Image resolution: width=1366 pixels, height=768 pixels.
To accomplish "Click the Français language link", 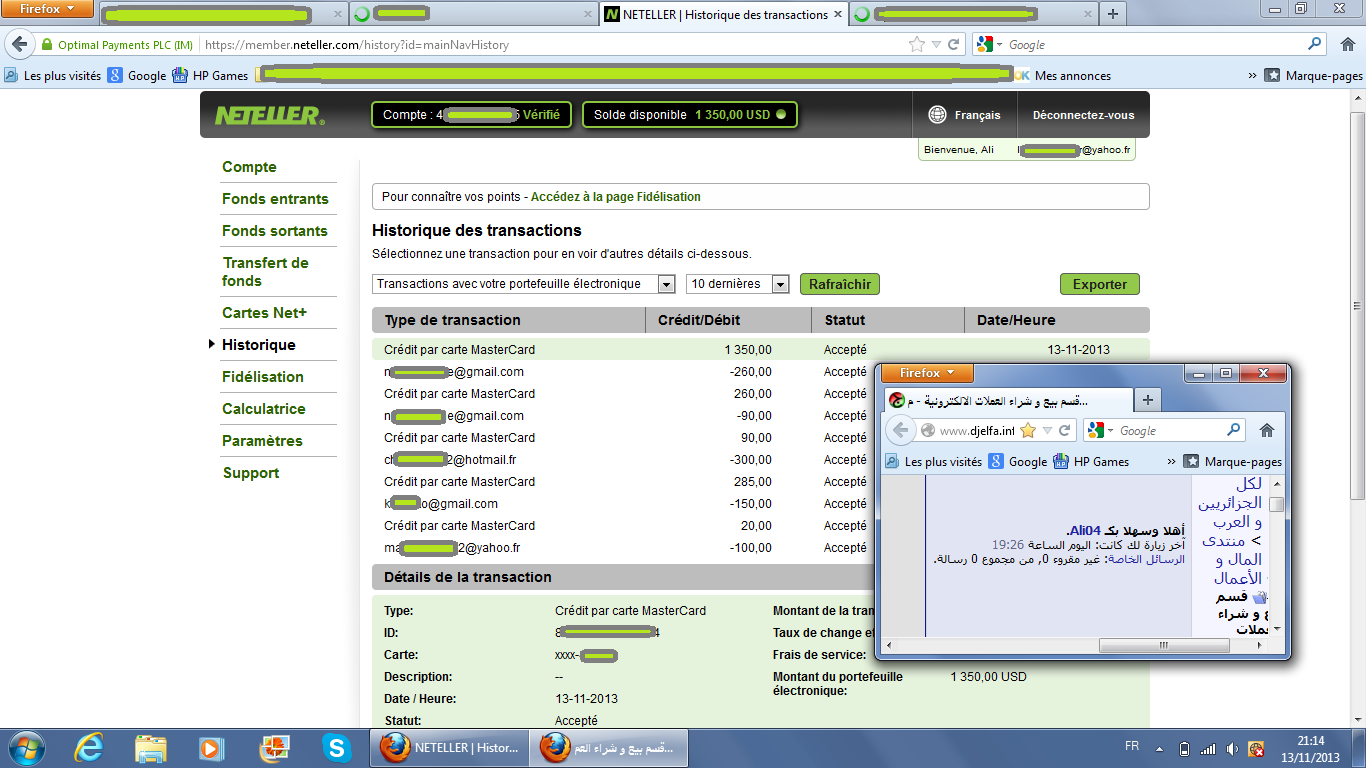I will tap(977, 115).
